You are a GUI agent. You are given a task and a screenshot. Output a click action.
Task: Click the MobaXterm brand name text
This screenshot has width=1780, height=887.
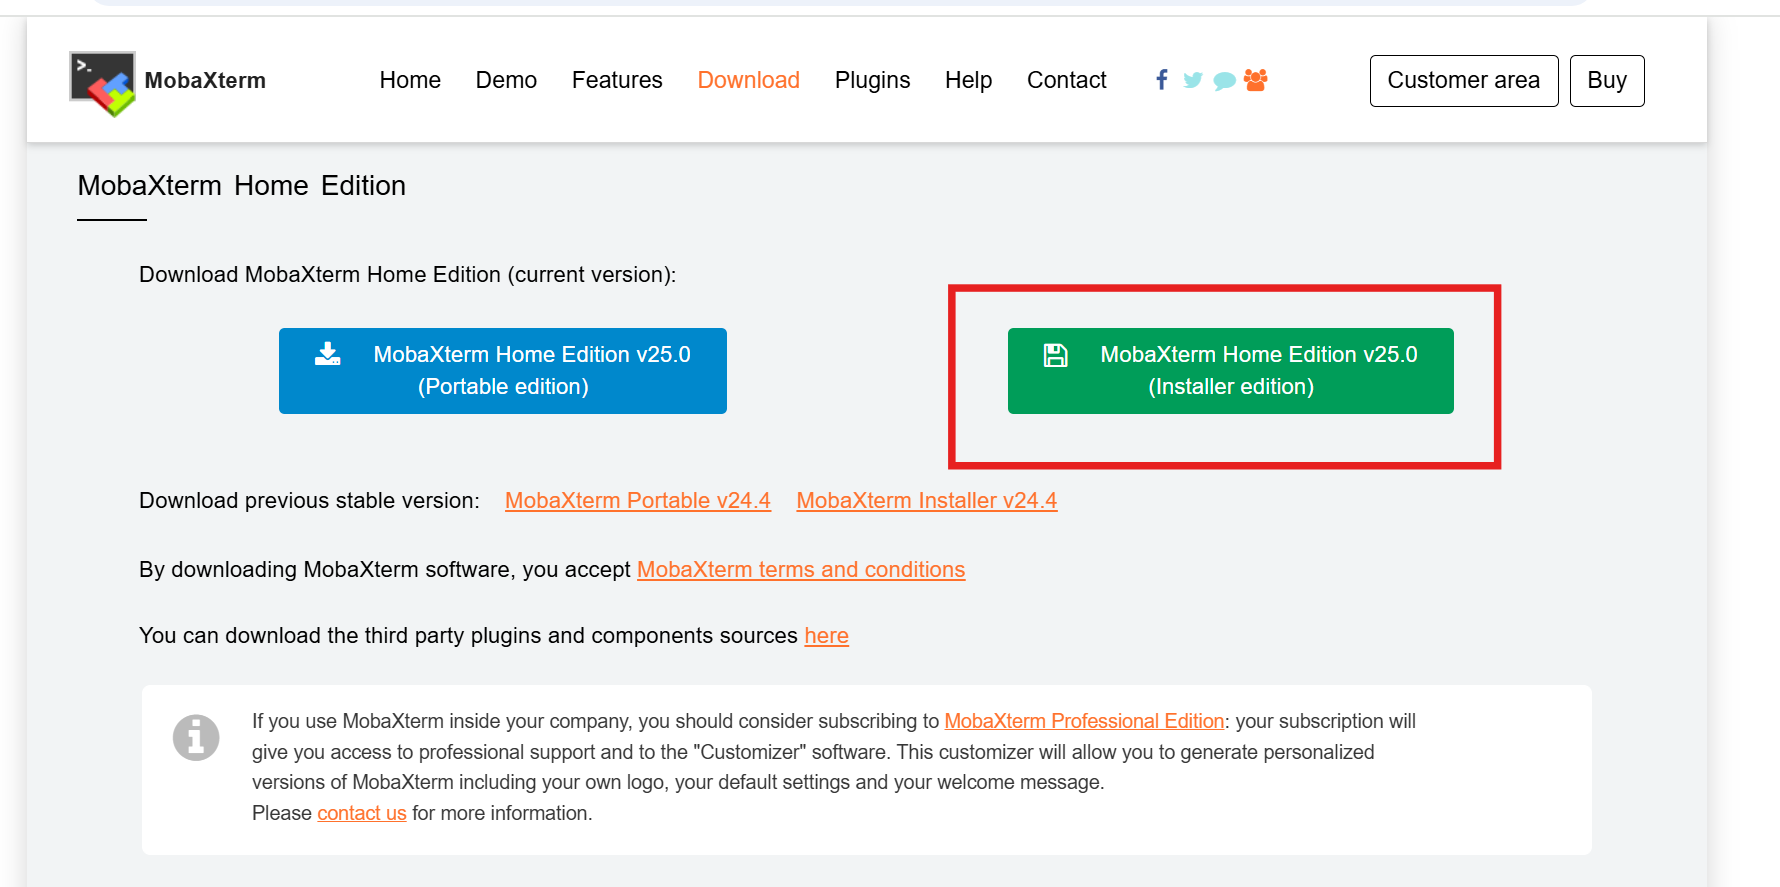[205, 81]
